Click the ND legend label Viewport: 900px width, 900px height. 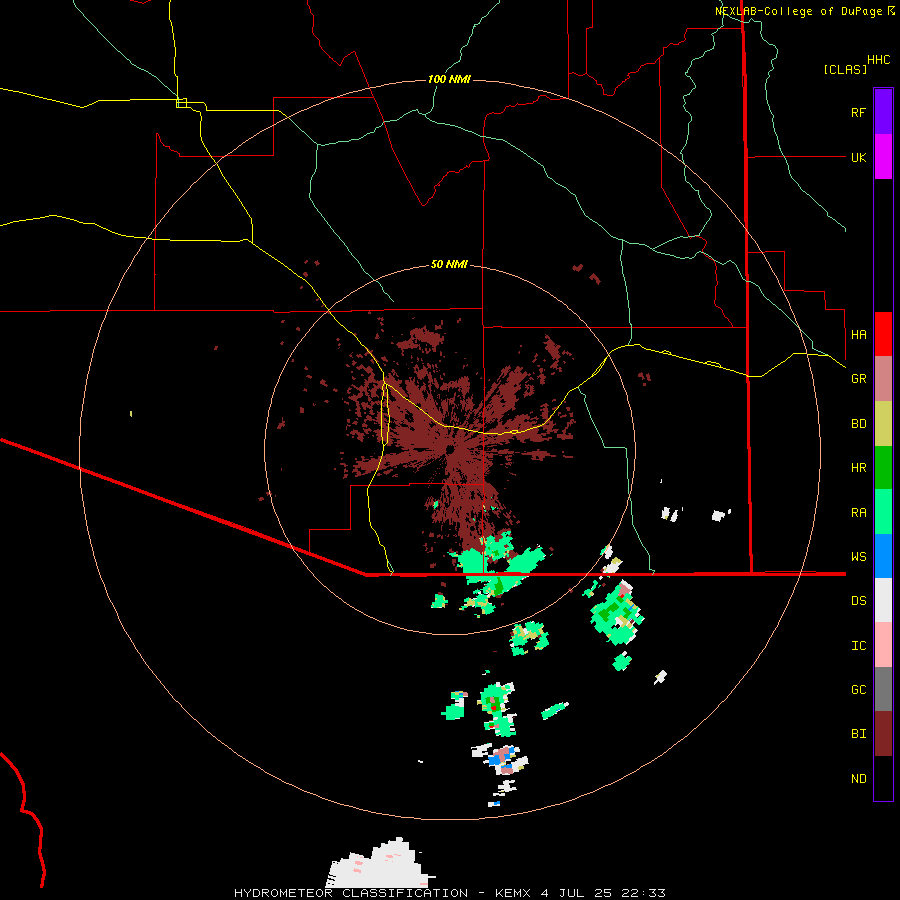pyautogui.click(x=858, y=779)
